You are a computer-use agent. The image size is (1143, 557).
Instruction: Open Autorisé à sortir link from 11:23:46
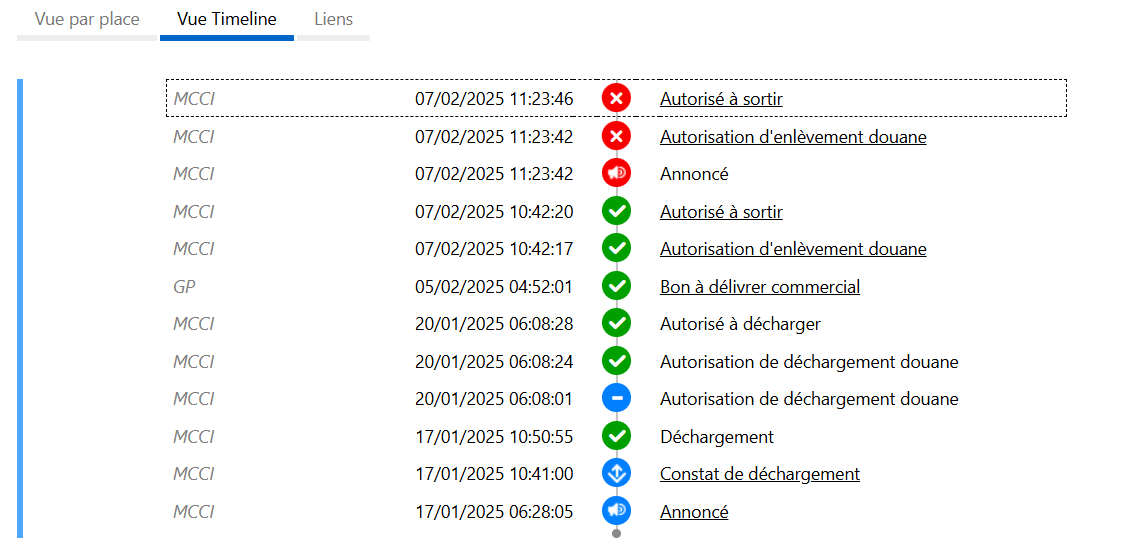click(x=721, y=99)
